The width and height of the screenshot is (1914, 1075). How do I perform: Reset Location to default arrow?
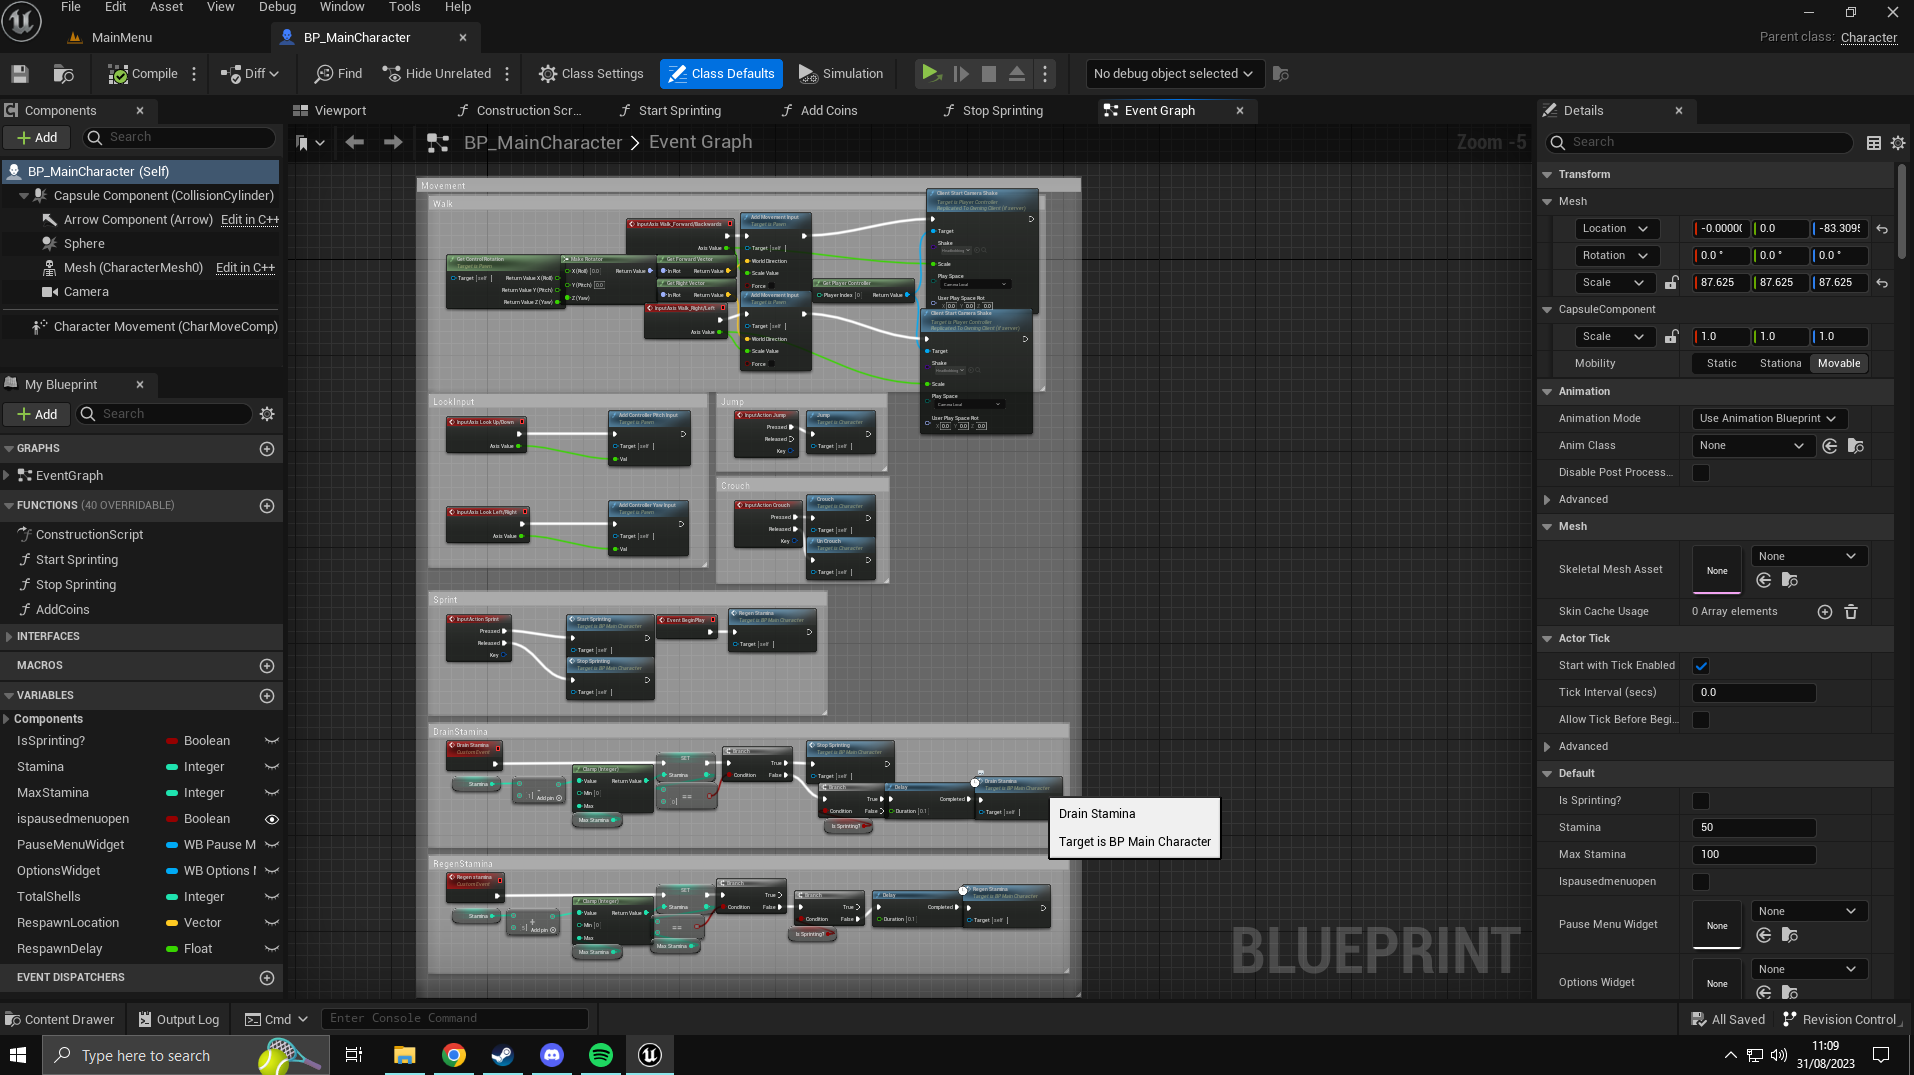tap(1882, 229)
